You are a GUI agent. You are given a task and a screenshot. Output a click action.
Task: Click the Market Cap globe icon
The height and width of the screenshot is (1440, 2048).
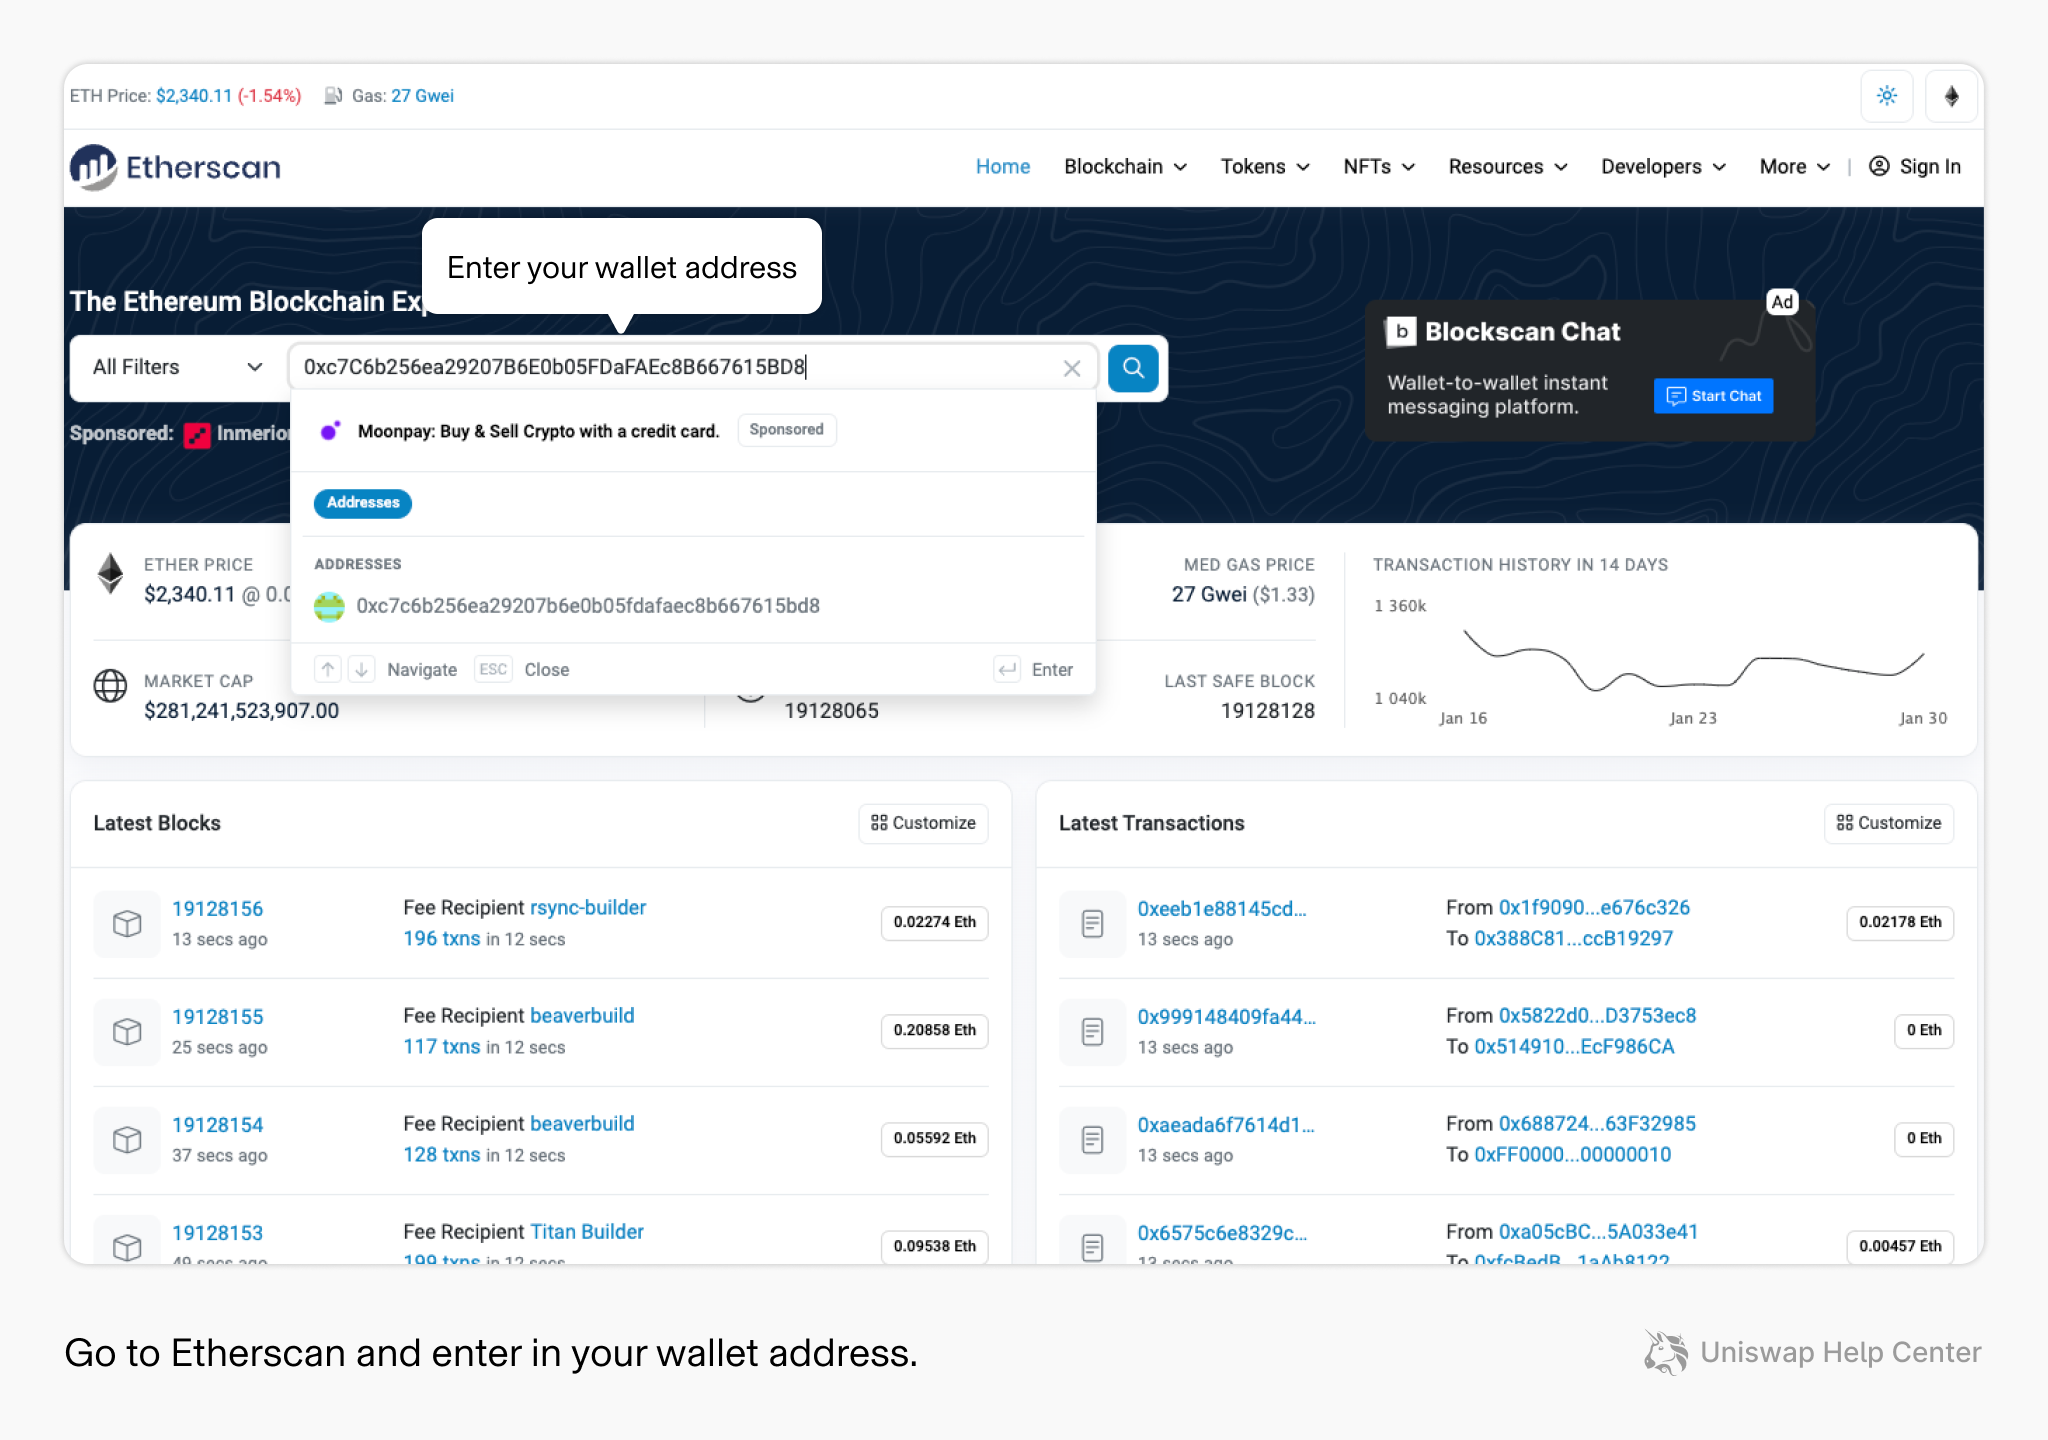(x=110, y=686)
